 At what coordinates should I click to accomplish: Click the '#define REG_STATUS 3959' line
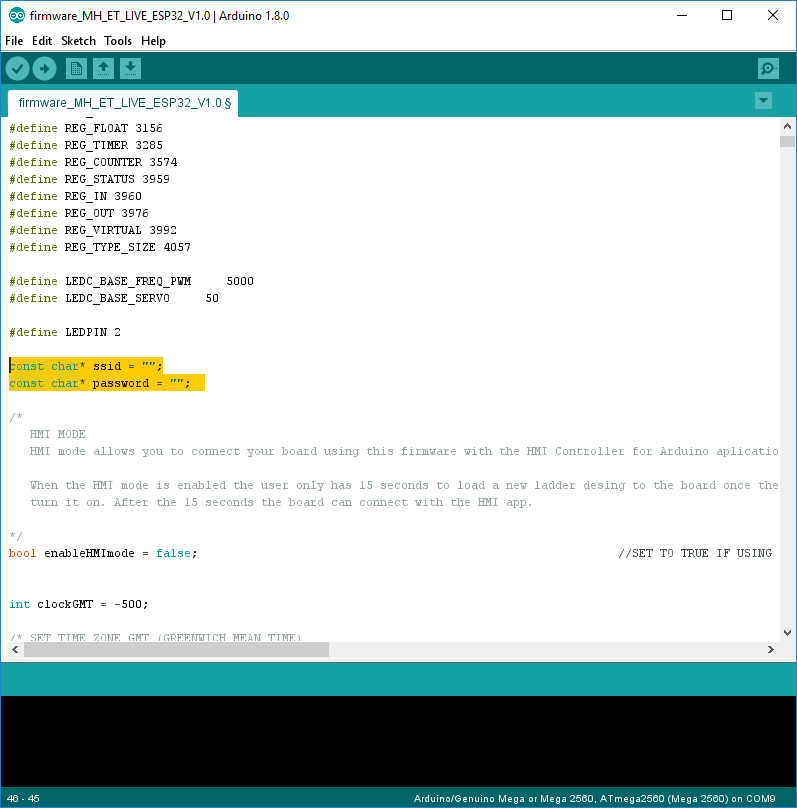click(89, 179)
